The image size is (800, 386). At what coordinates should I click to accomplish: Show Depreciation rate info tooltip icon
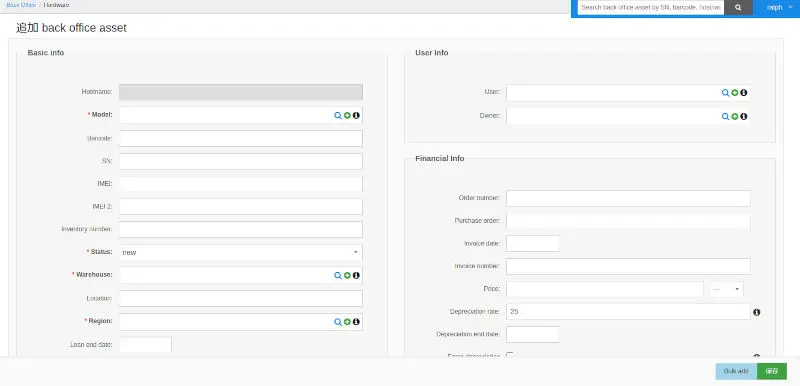click(x=757, y=312)
